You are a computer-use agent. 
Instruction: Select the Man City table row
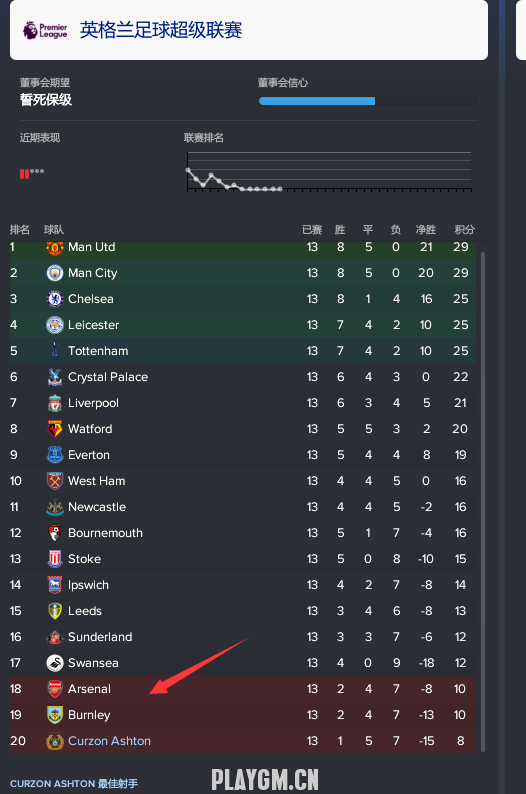(x=242, y=273)
